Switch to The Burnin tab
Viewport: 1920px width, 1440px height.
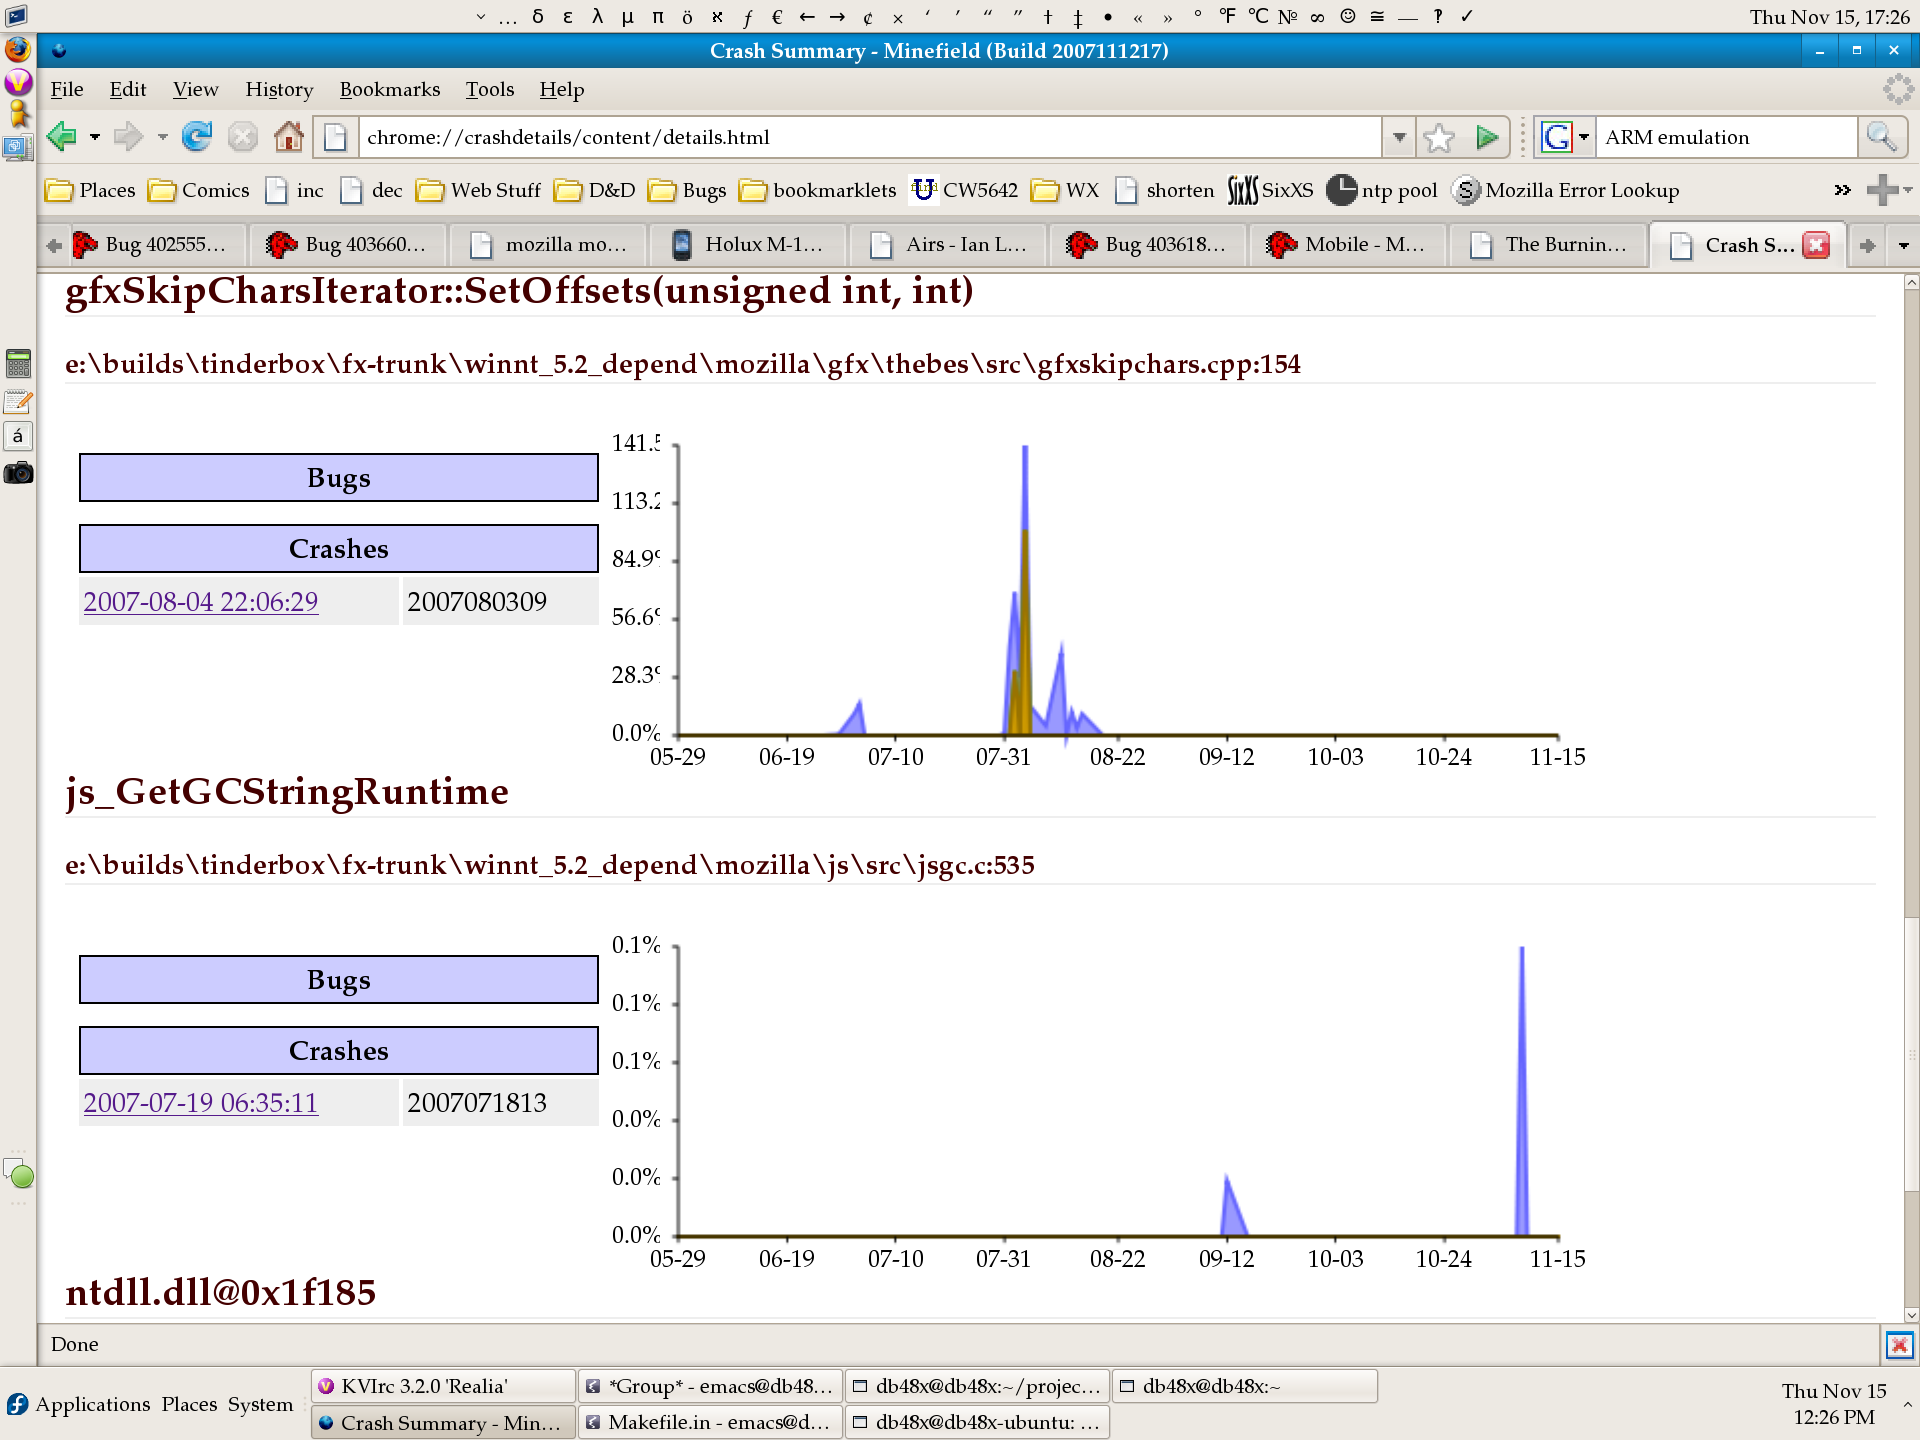pos(1548,245)
